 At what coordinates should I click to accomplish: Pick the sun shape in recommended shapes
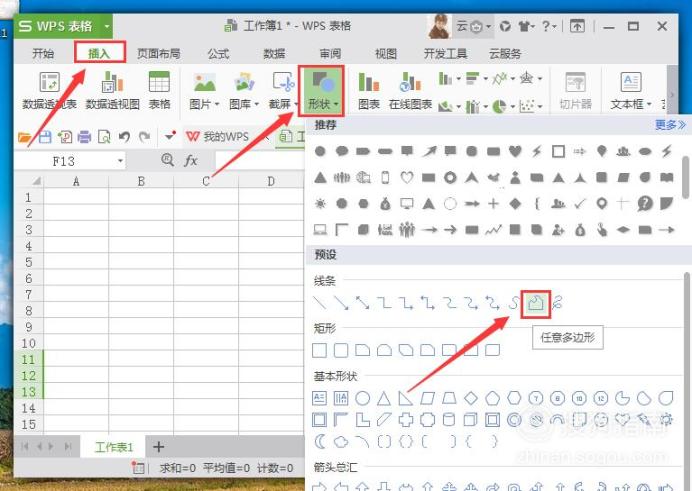click(320, 204)
